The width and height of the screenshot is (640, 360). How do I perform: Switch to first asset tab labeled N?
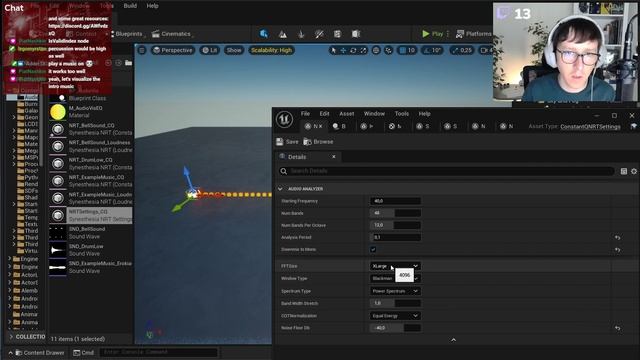tap(313, 127)
